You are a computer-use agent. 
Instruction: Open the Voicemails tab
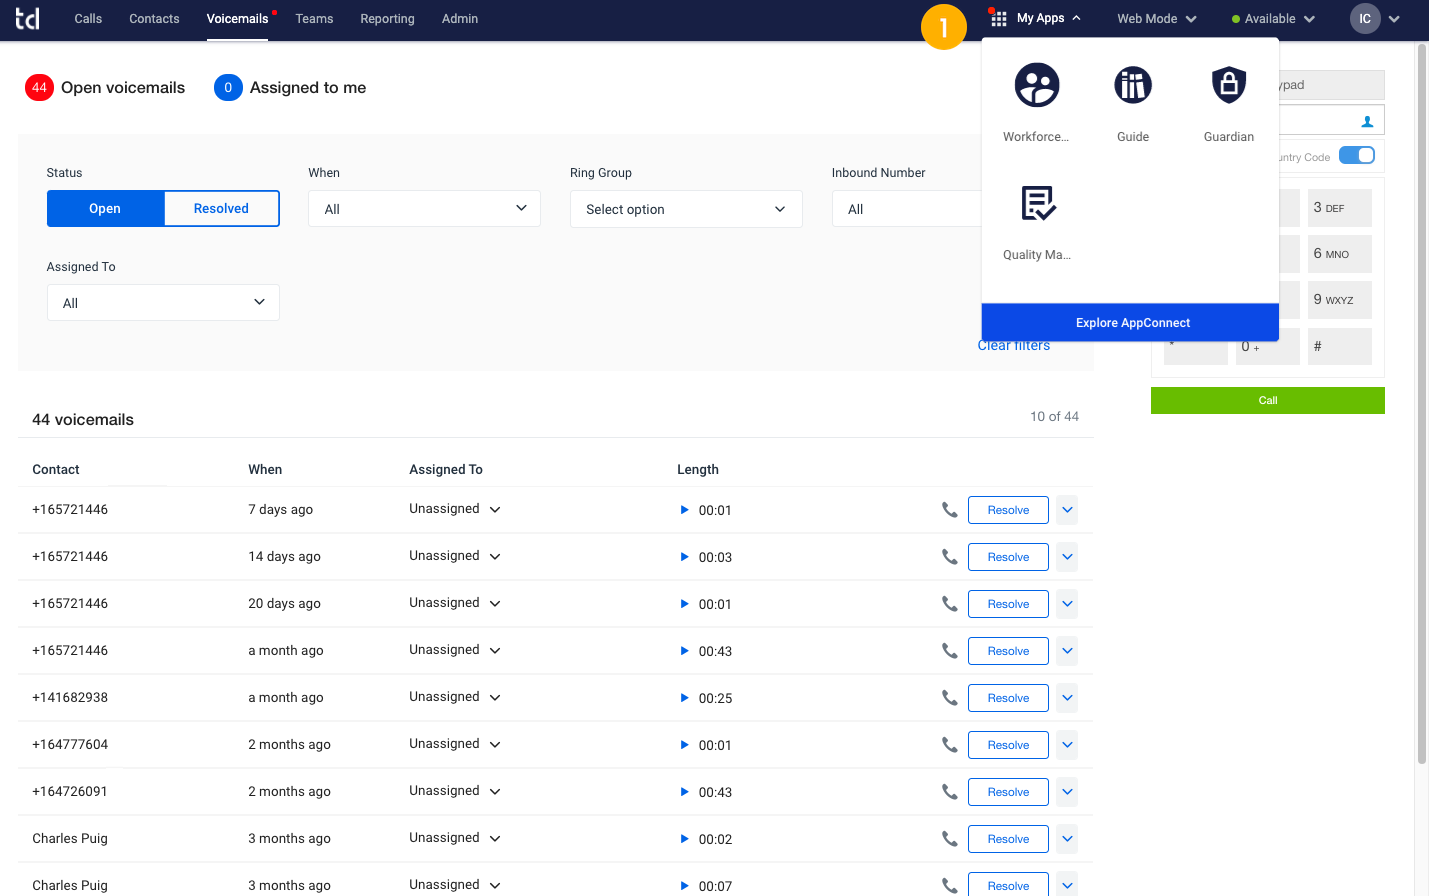(x=237, y=18)
